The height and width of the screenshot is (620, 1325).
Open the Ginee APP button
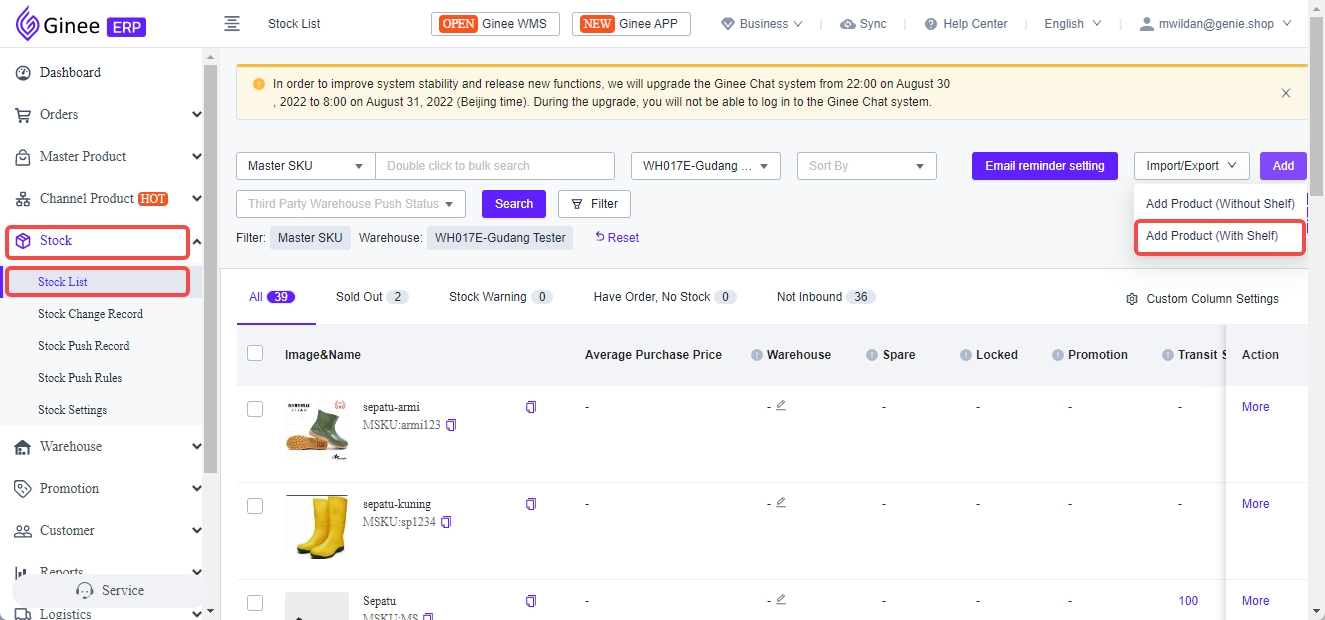pos(631,24)
